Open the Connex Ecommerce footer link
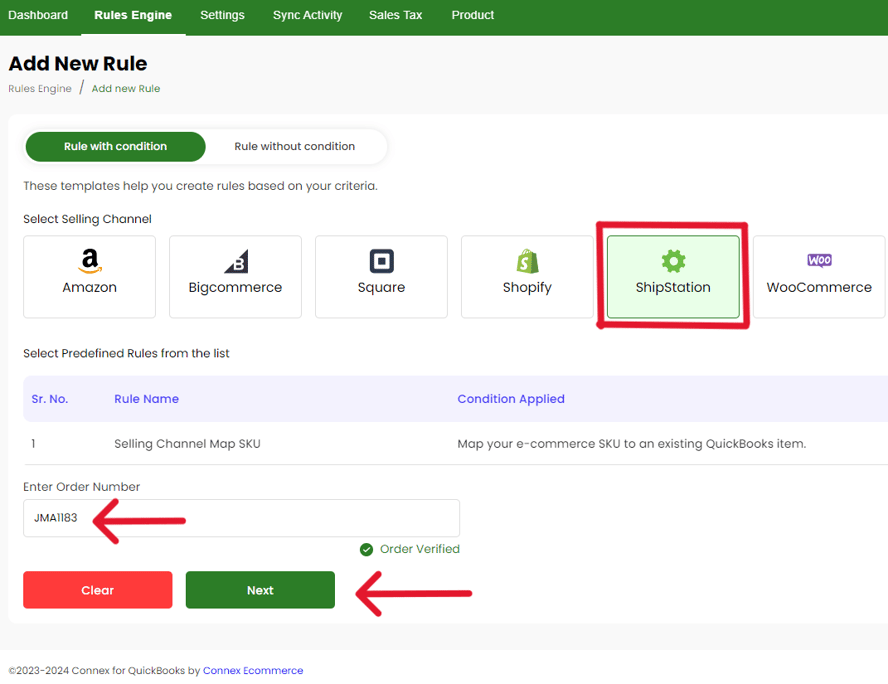The image size is (888, 684). [x=253, y=670]
